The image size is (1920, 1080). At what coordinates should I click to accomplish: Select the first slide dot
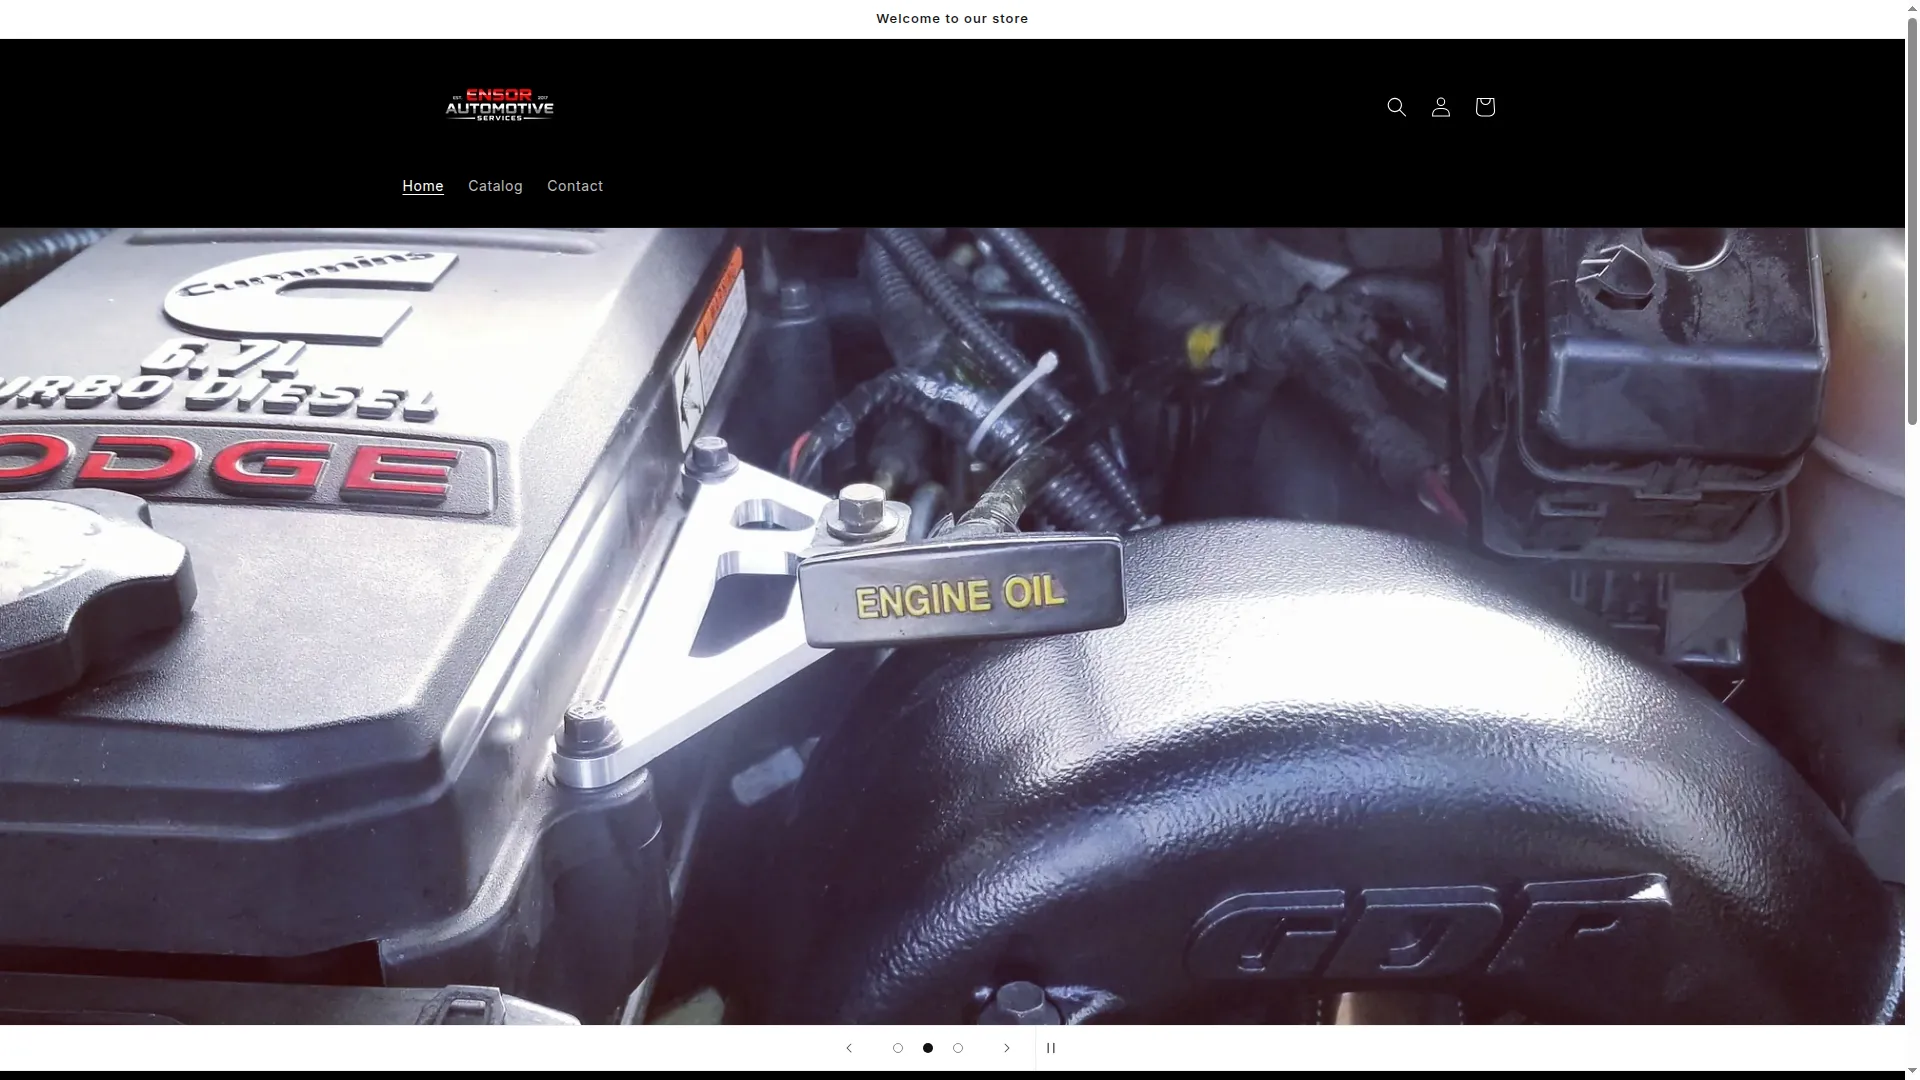(898, 1048)
